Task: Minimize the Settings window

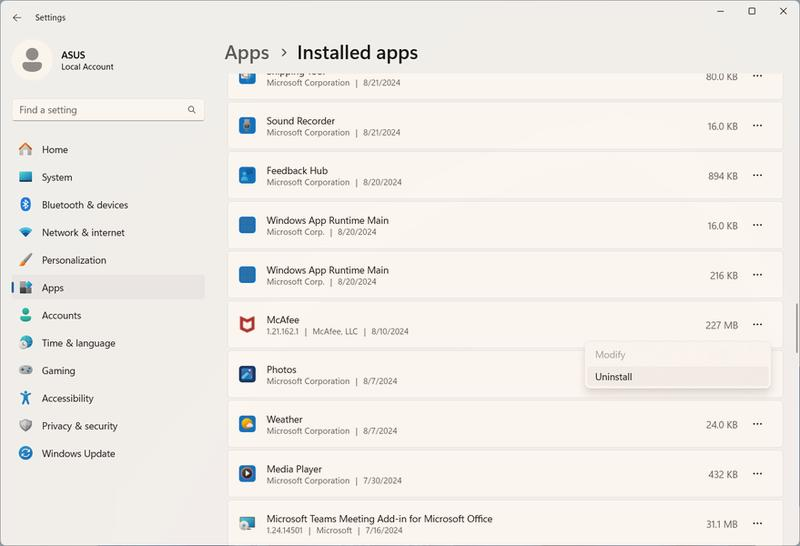Action: [720, 11]
